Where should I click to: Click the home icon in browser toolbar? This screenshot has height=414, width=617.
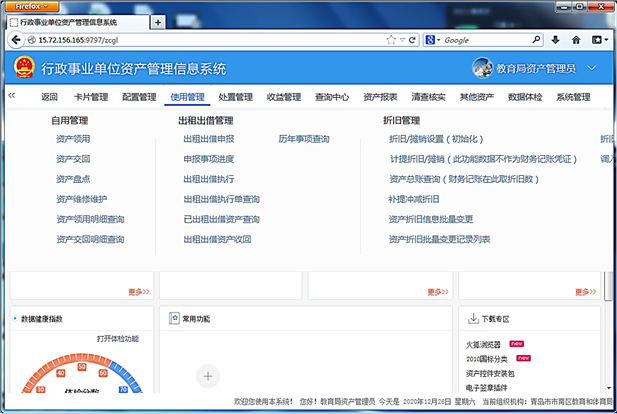coord(576,40)
